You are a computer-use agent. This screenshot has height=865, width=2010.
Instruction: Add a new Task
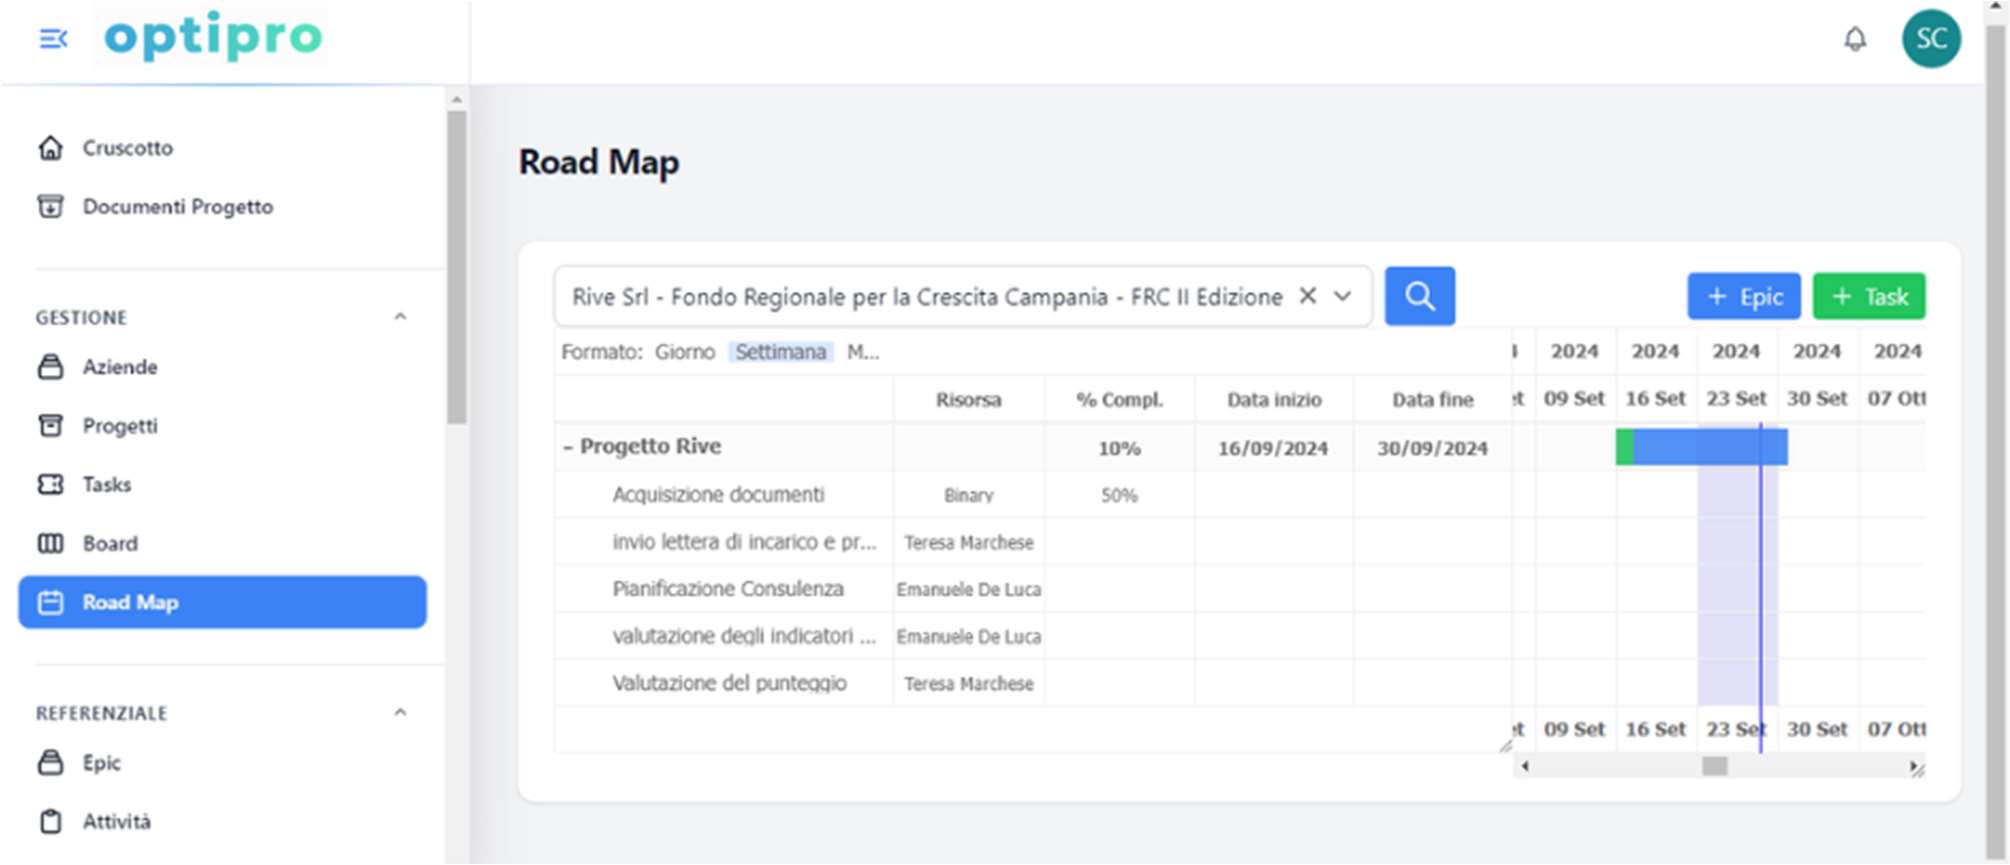tap(1868, 297)
